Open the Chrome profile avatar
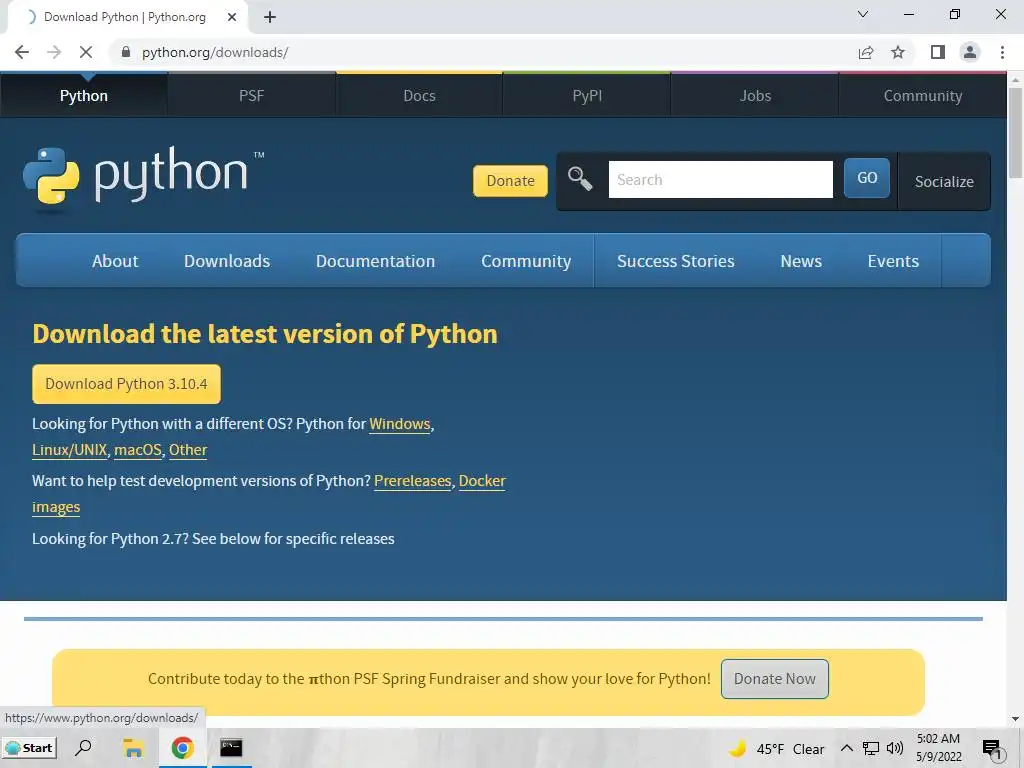Screen dimensions: 1024x768 970,52
